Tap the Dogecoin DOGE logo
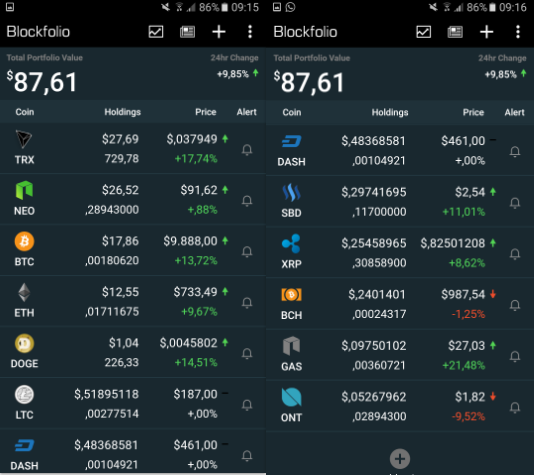 (24, 343)
